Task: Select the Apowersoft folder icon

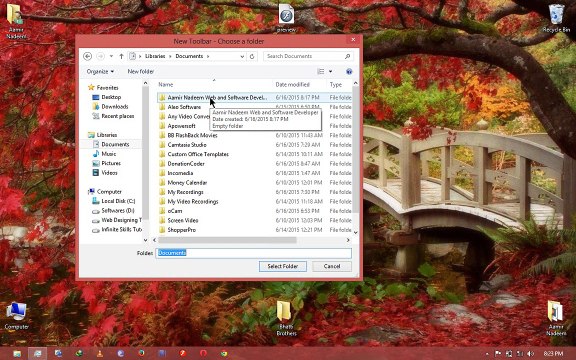Action: tap(162, 126)
